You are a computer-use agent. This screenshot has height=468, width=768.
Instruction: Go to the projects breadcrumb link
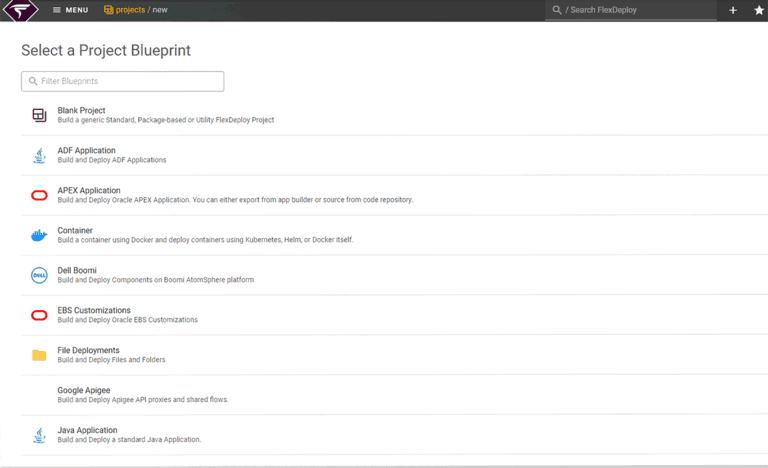(130, 10)
